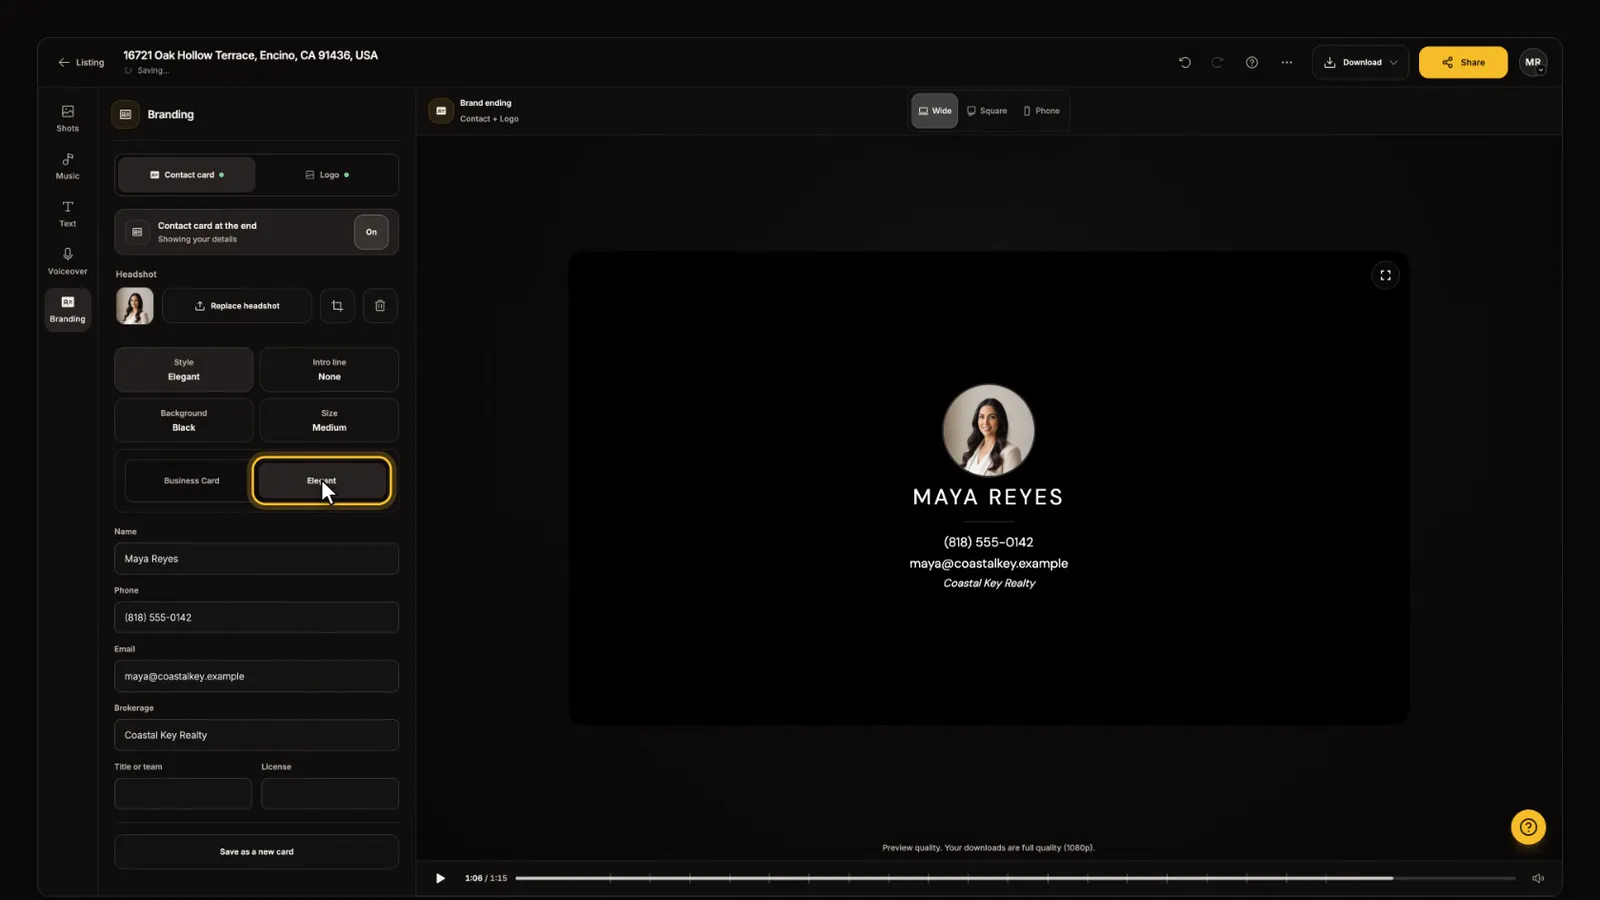Switch preview to Wide format
This screenshot has height=900, width=1600.
(x=934, y=111)
